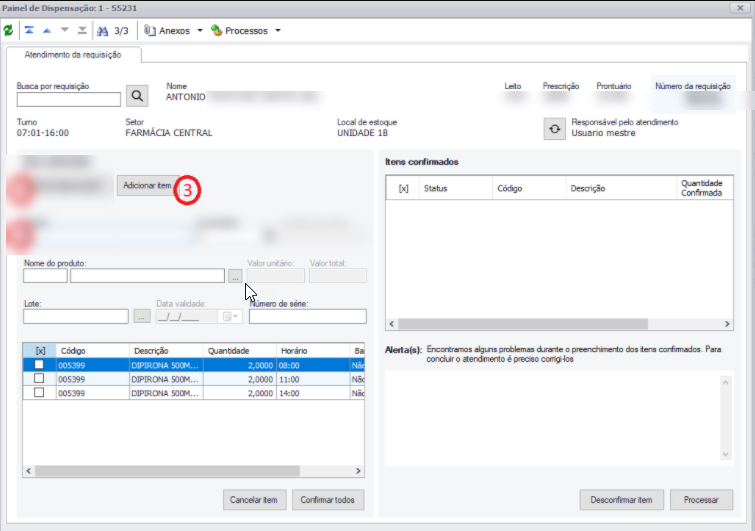Click Código header in Itens confirmados
The image size is (755, 531).
[529, 188]
